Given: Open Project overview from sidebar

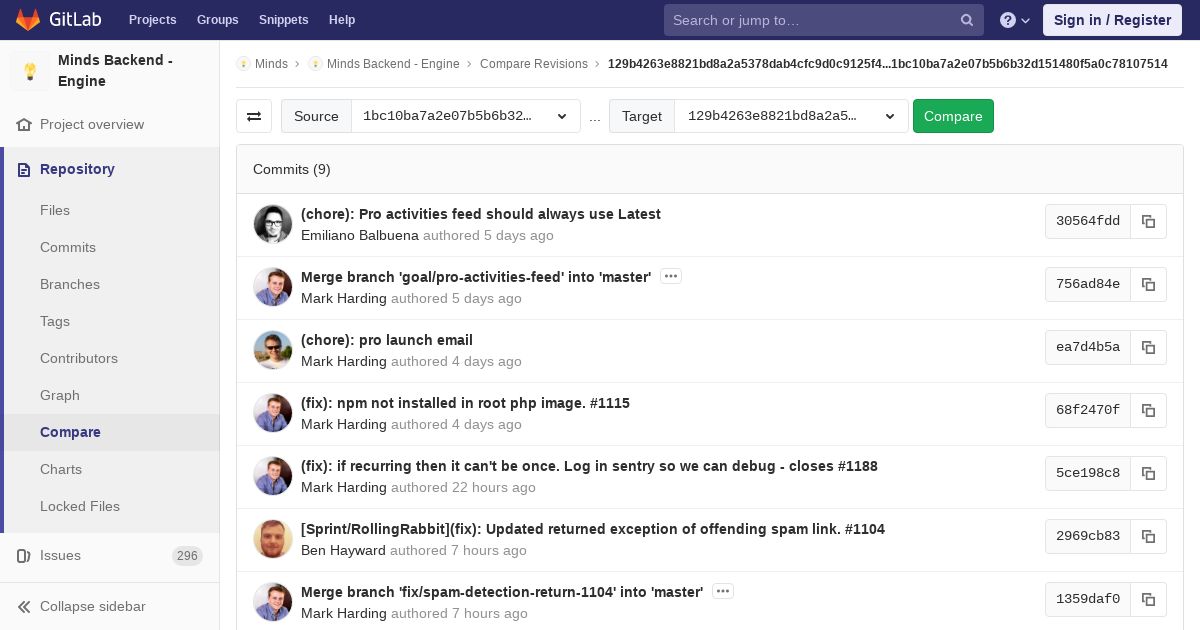Looking at the screenshot, I should coord(92,125).
